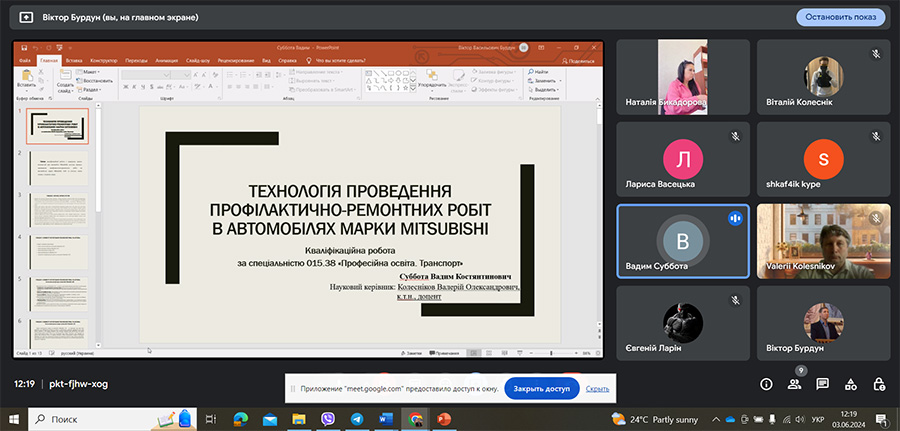Click muted mic icon on Віталій Колеснік tile
The height and width of the screenshot is (431, 900).
[875, 53]
